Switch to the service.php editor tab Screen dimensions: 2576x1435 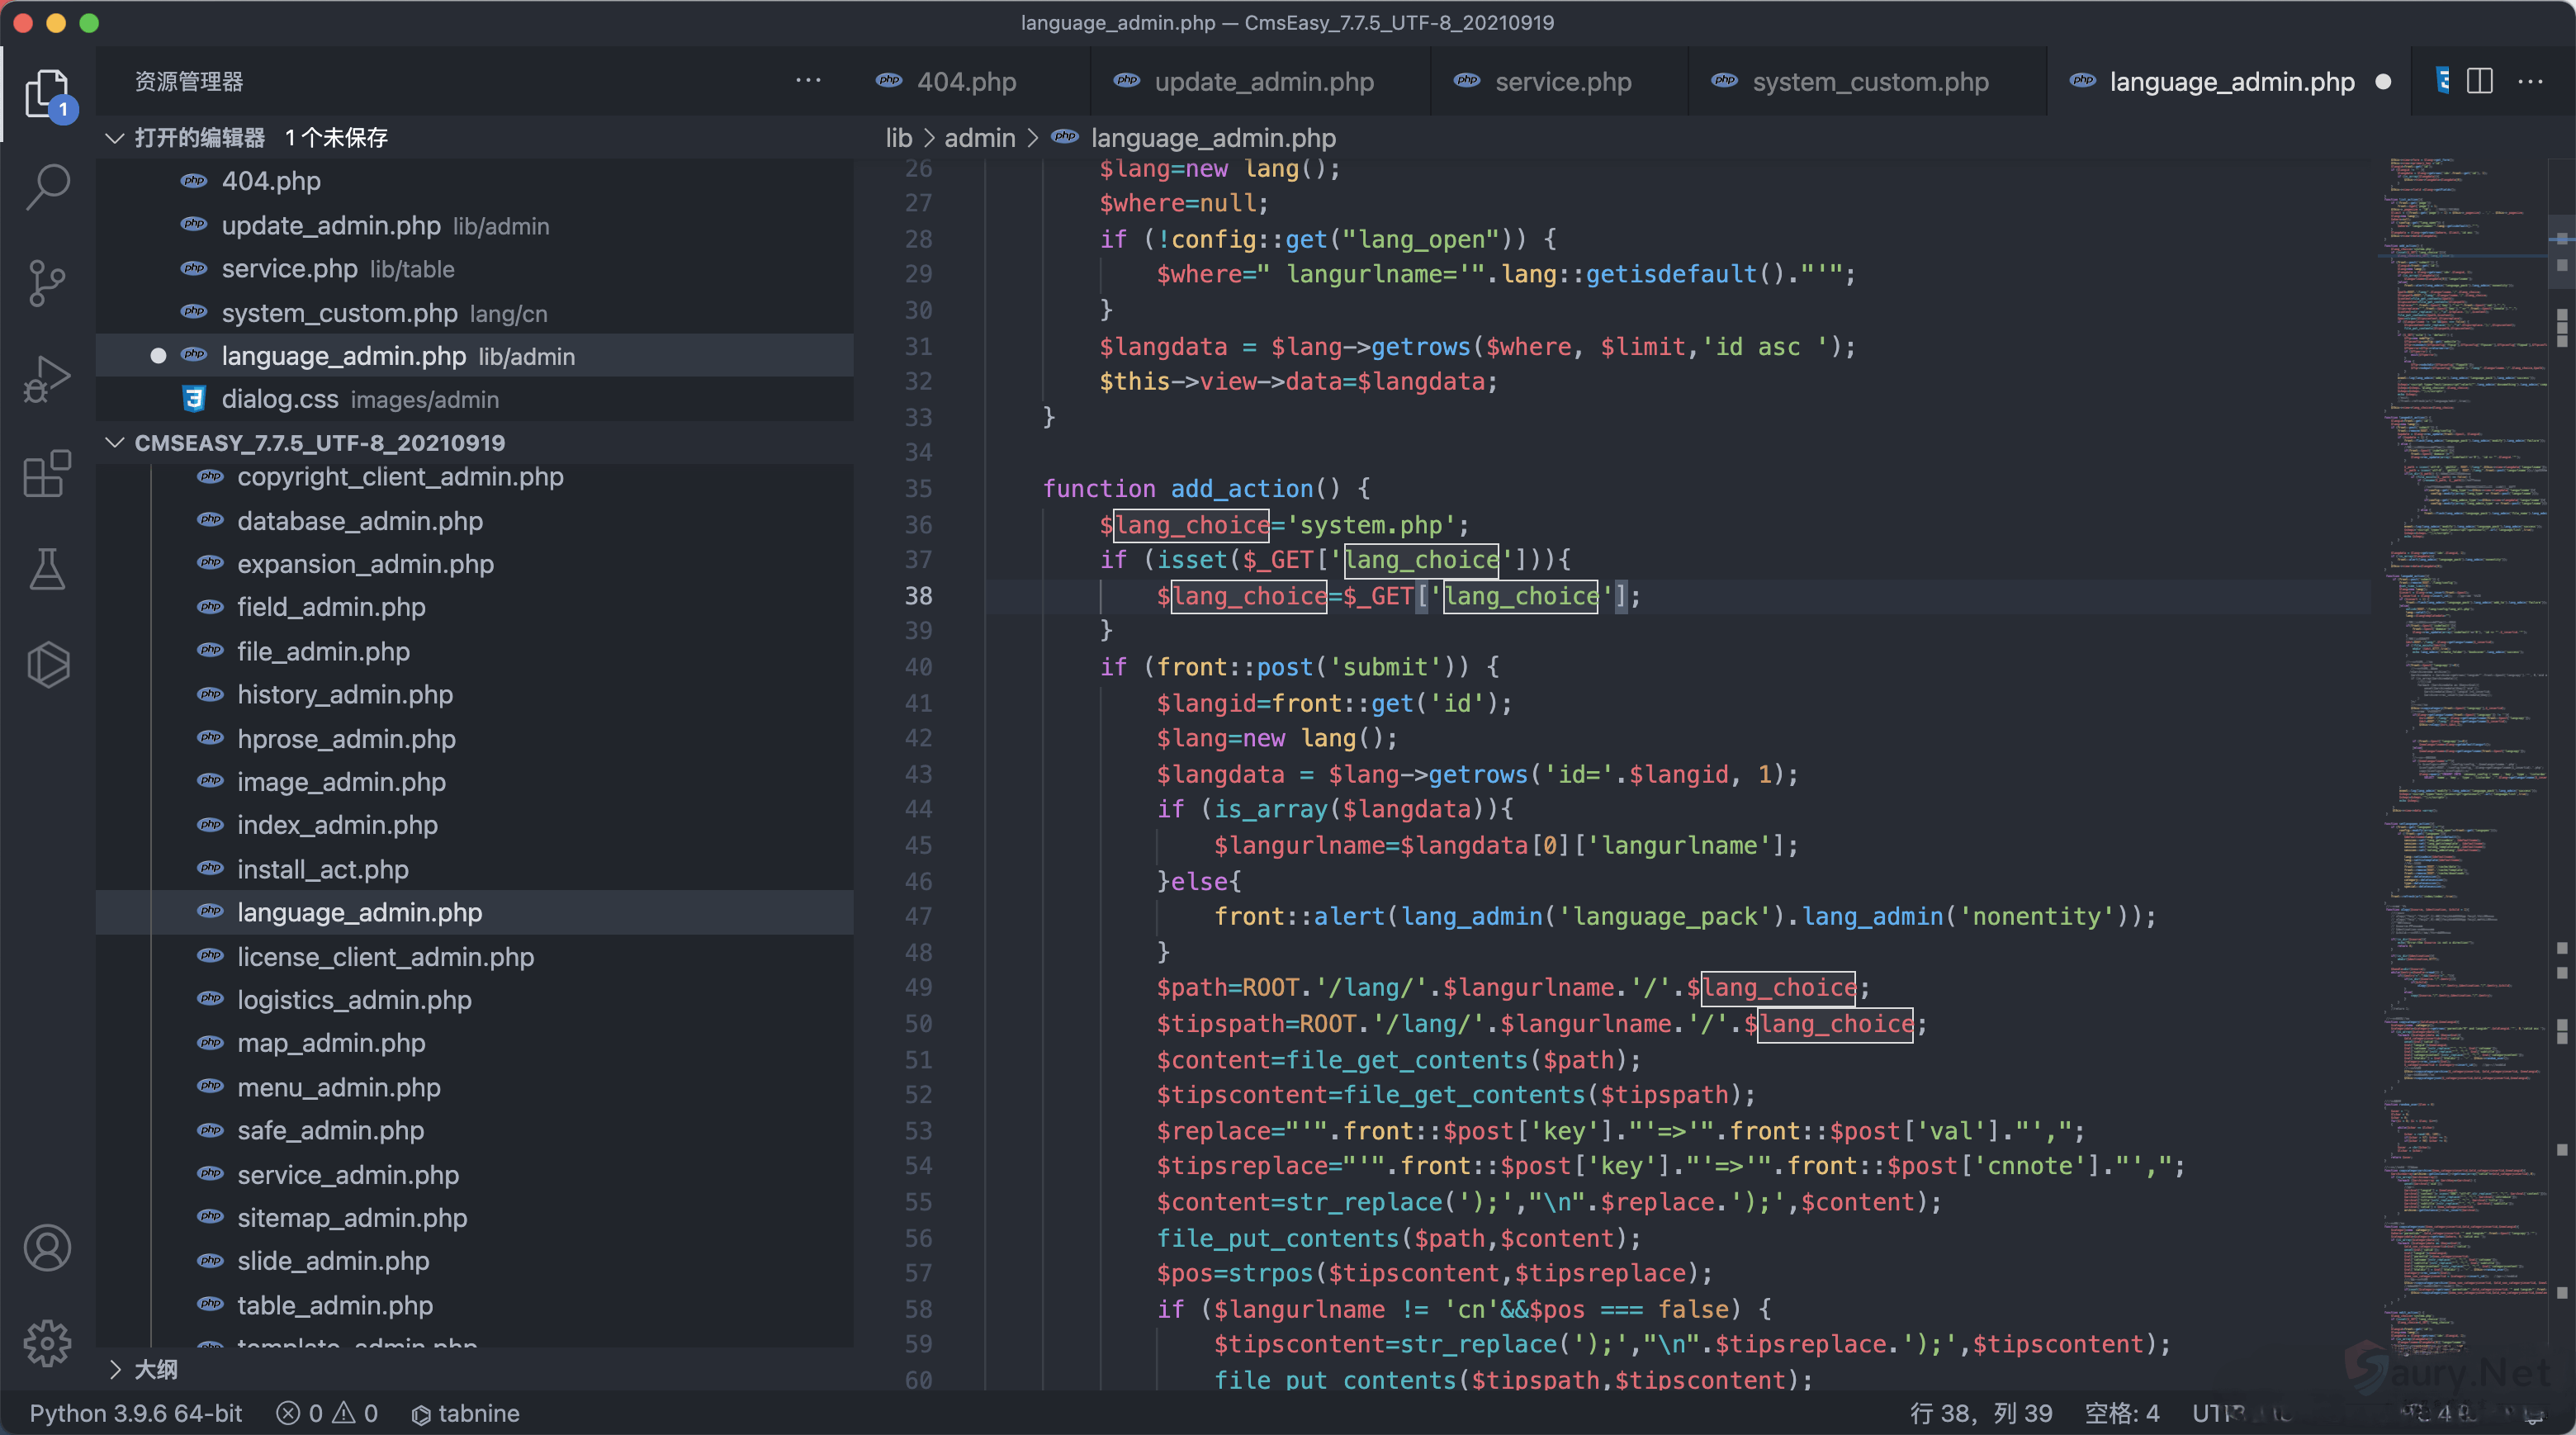click(1562, 82)
